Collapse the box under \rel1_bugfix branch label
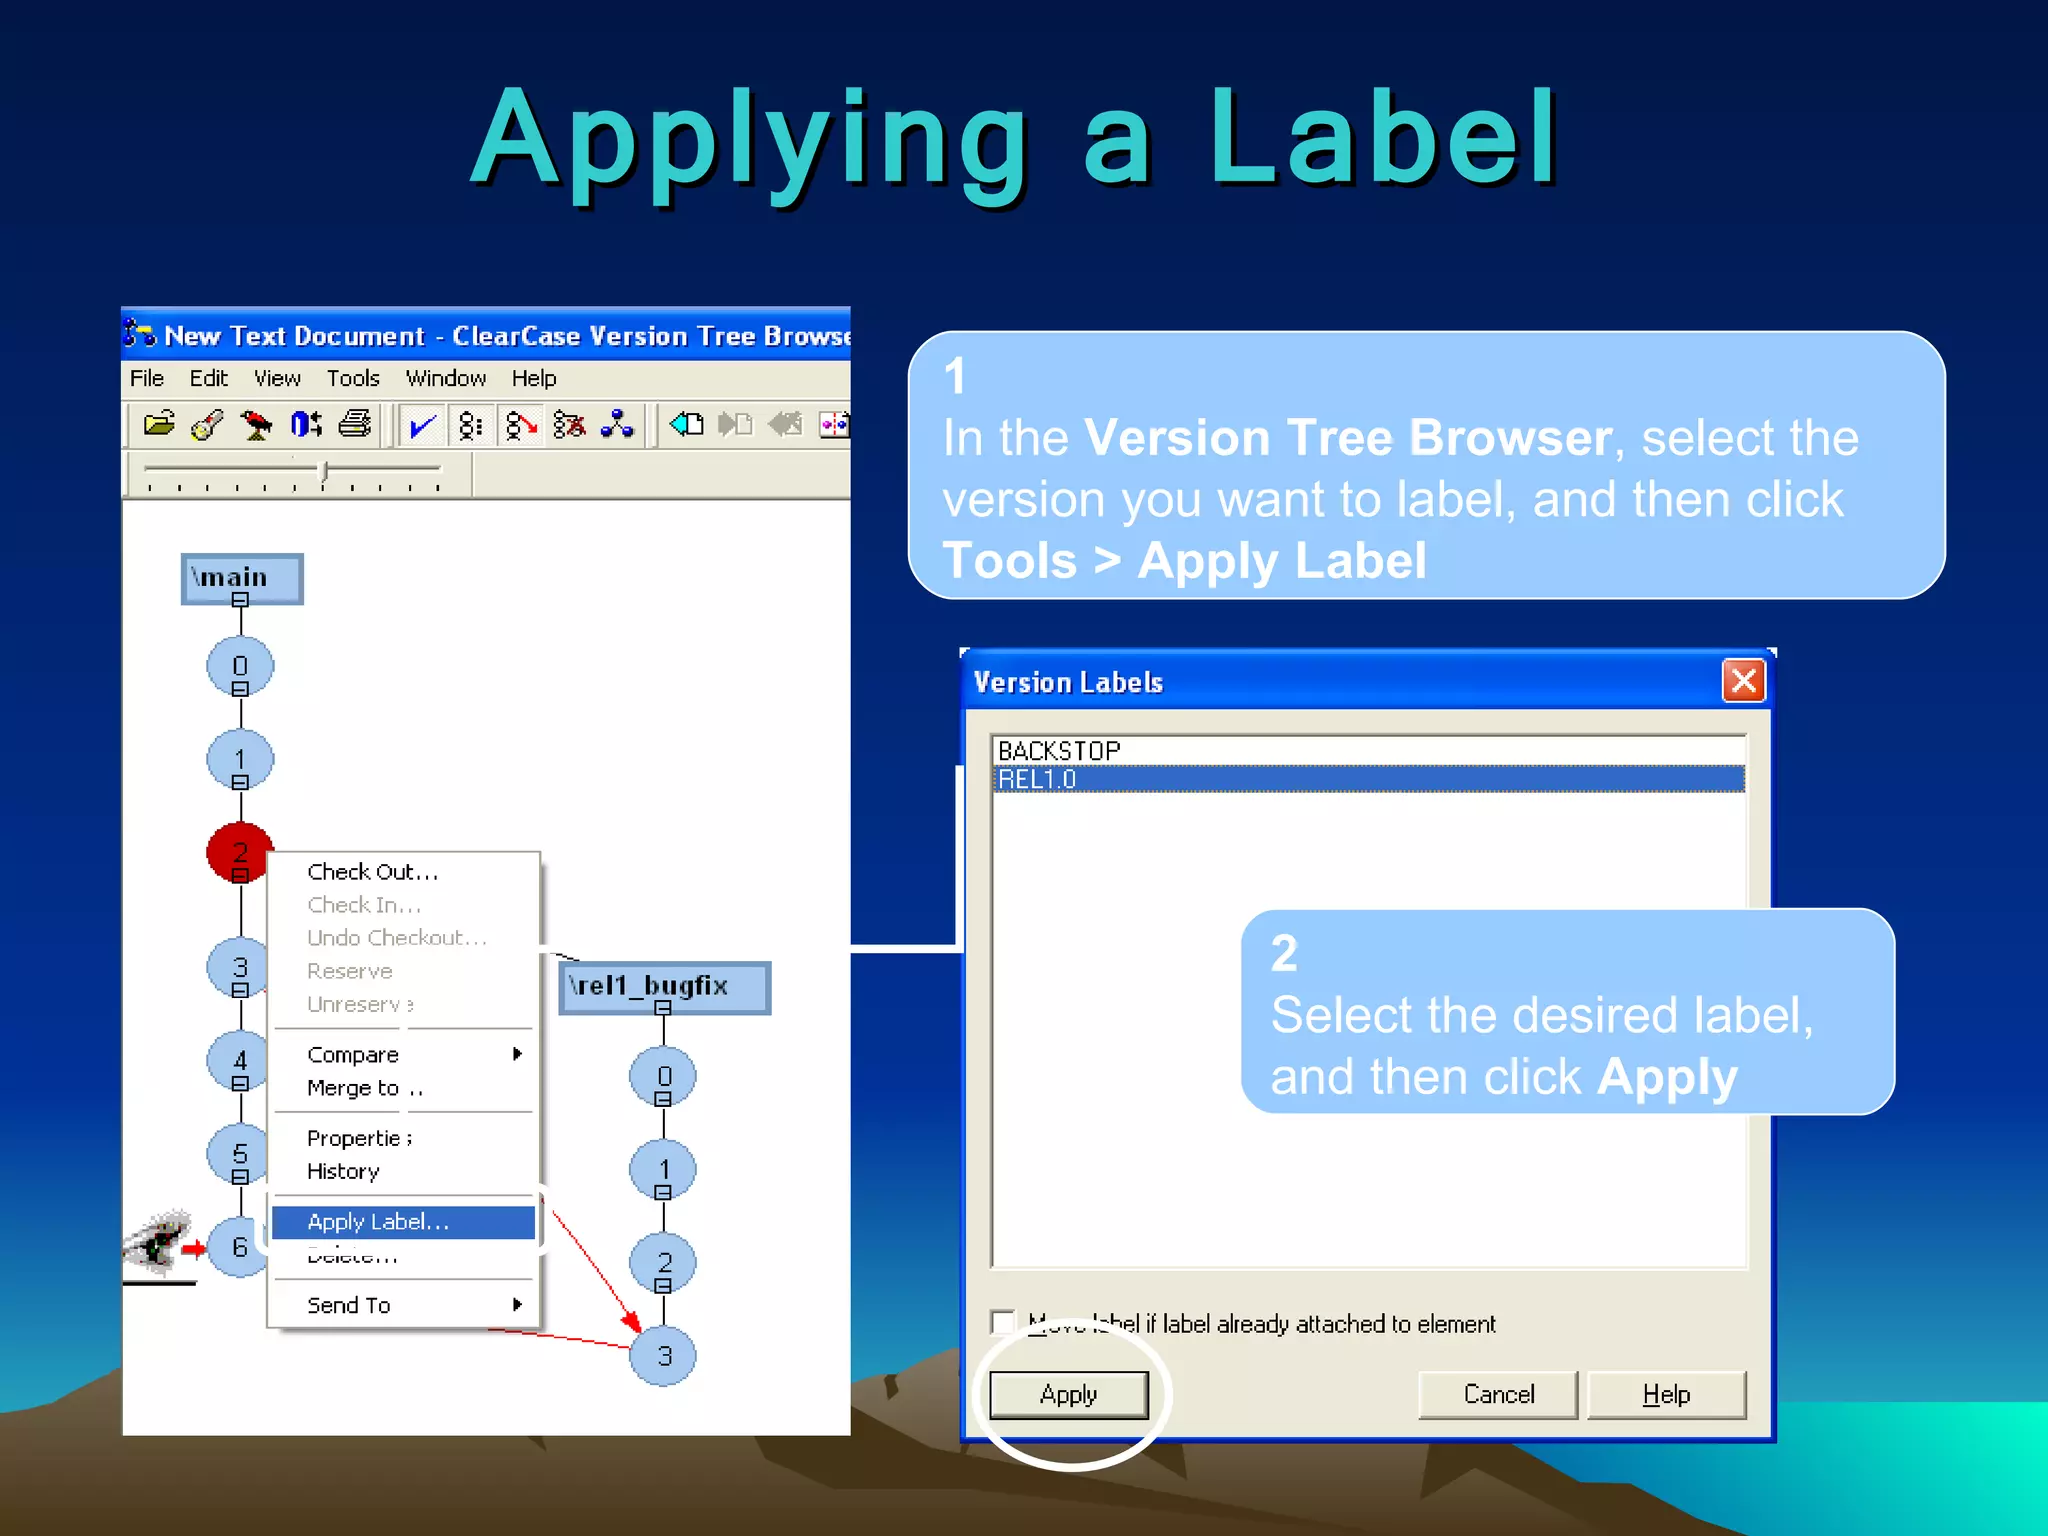Image resolution: width=2048 pixels, height=1536 pixels. (662, 1008)
